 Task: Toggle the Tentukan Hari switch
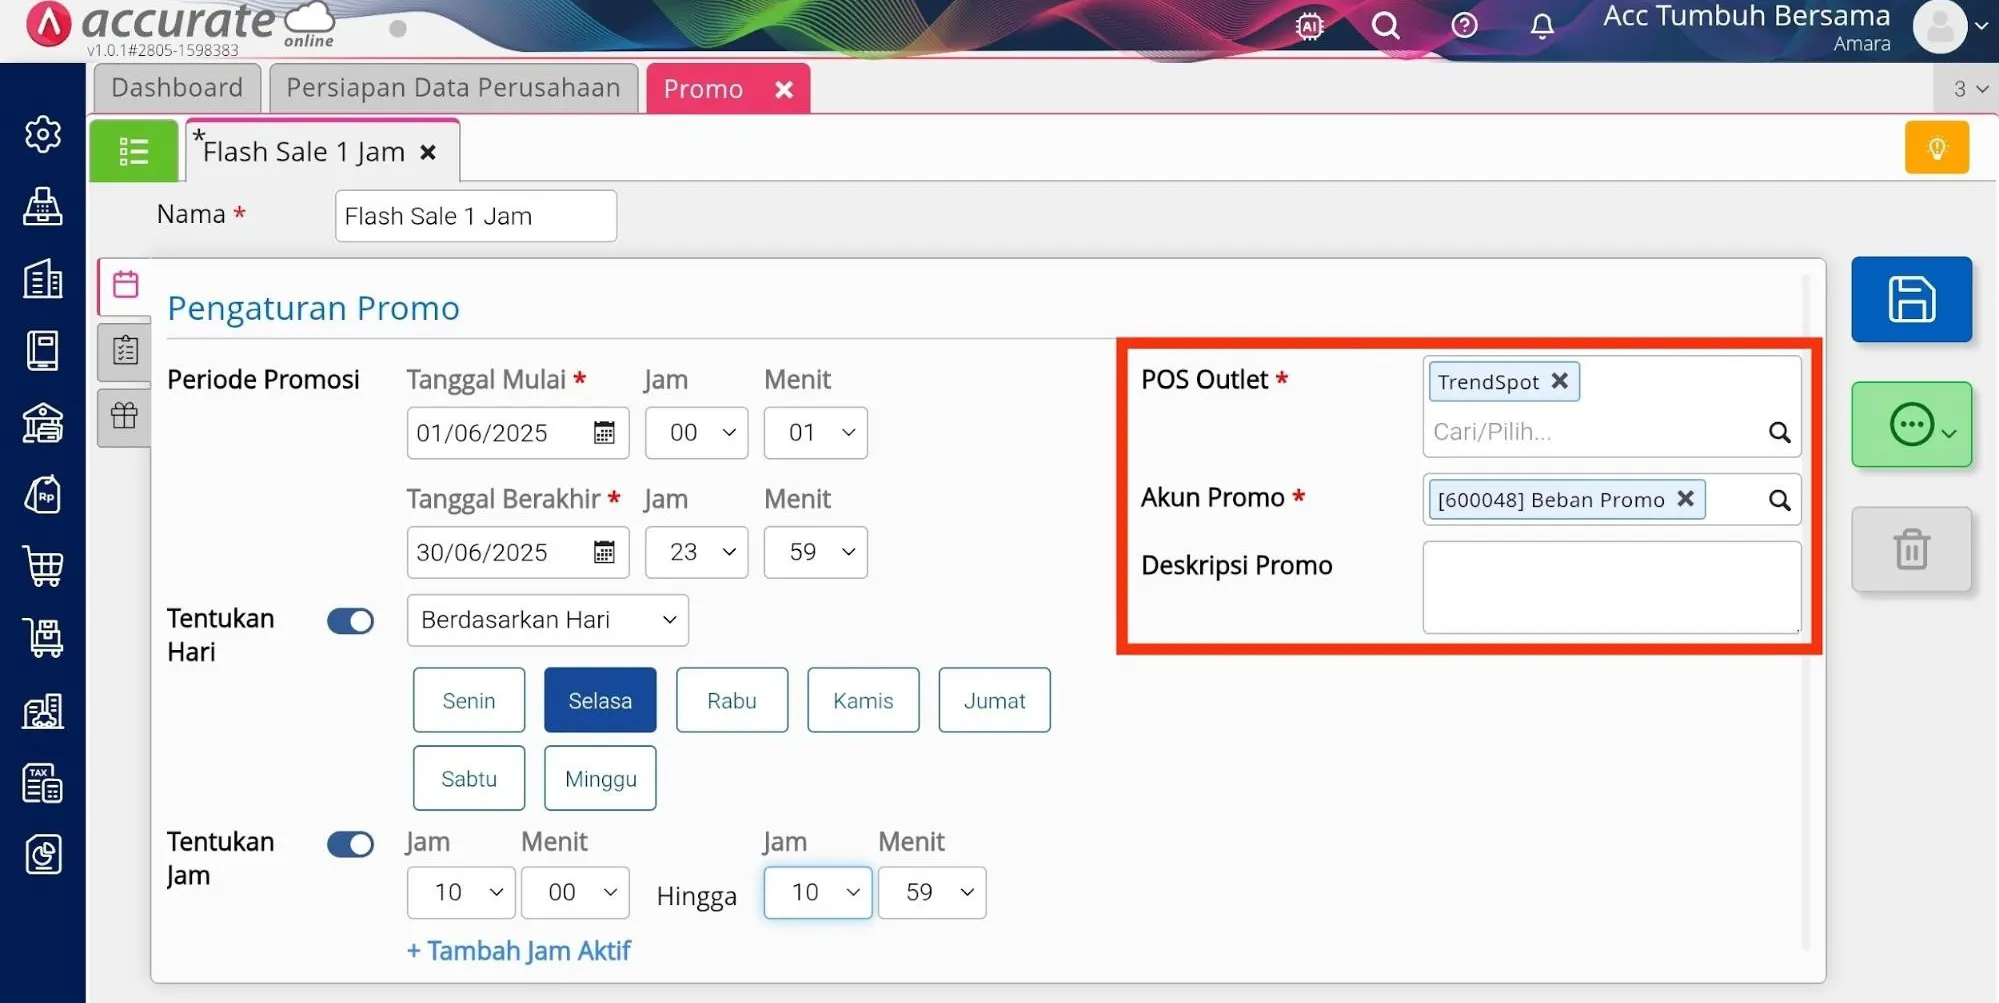coord(350,621)
